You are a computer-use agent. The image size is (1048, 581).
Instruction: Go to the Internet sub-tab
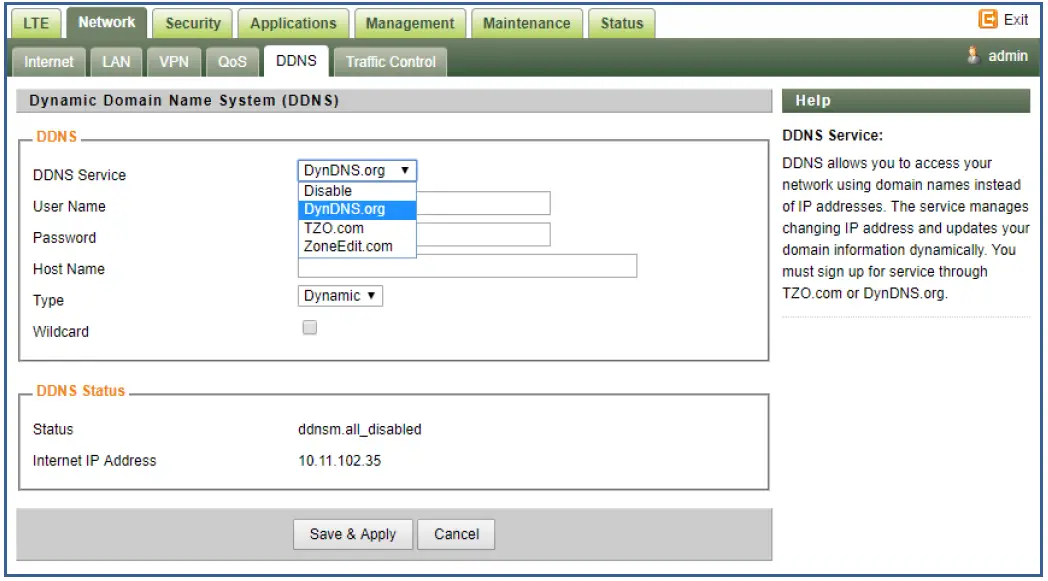click(49, 62)
